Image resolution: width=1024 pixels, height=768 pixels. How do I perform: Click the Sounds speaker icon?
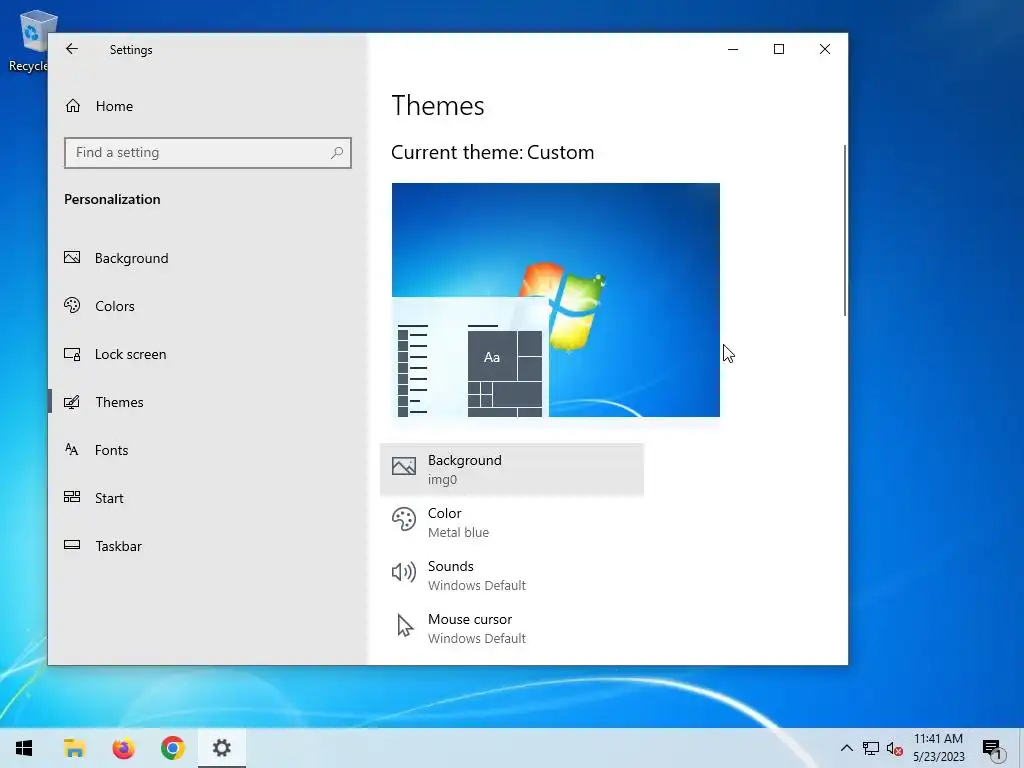(x=404, y=572)
